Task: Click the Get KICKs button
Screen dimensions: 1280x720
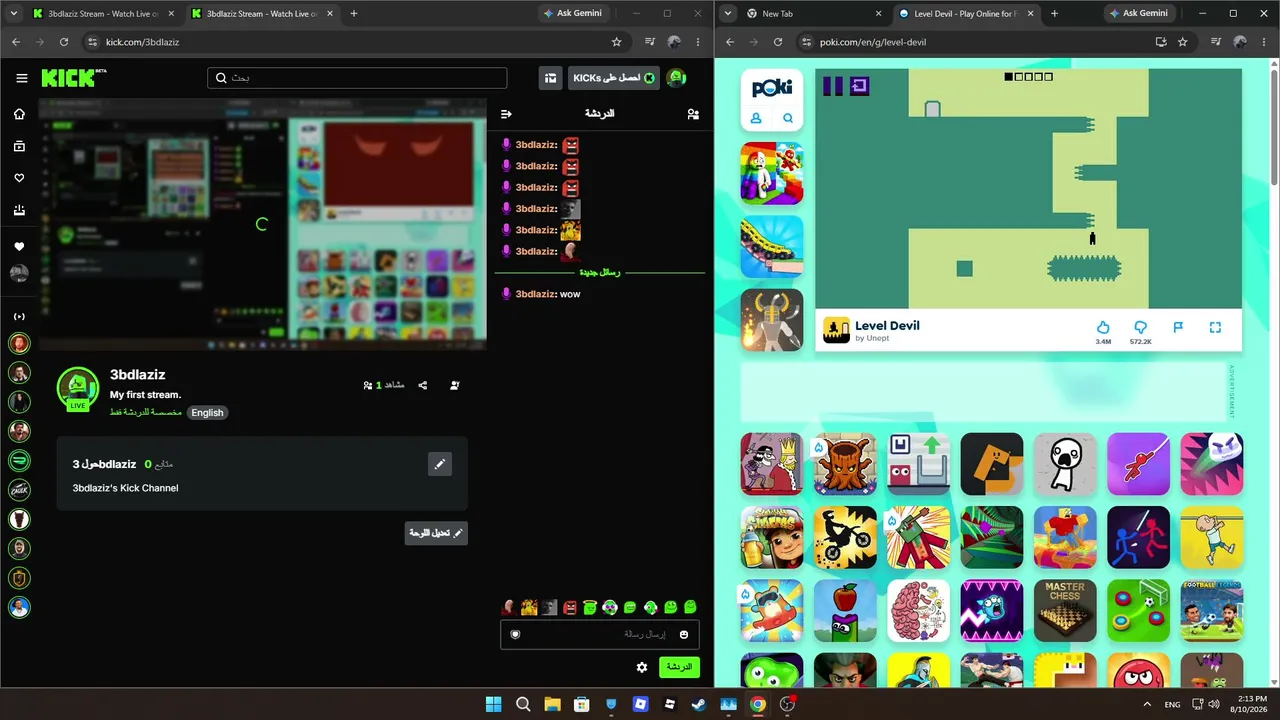Action: click(x=615, y=78)
